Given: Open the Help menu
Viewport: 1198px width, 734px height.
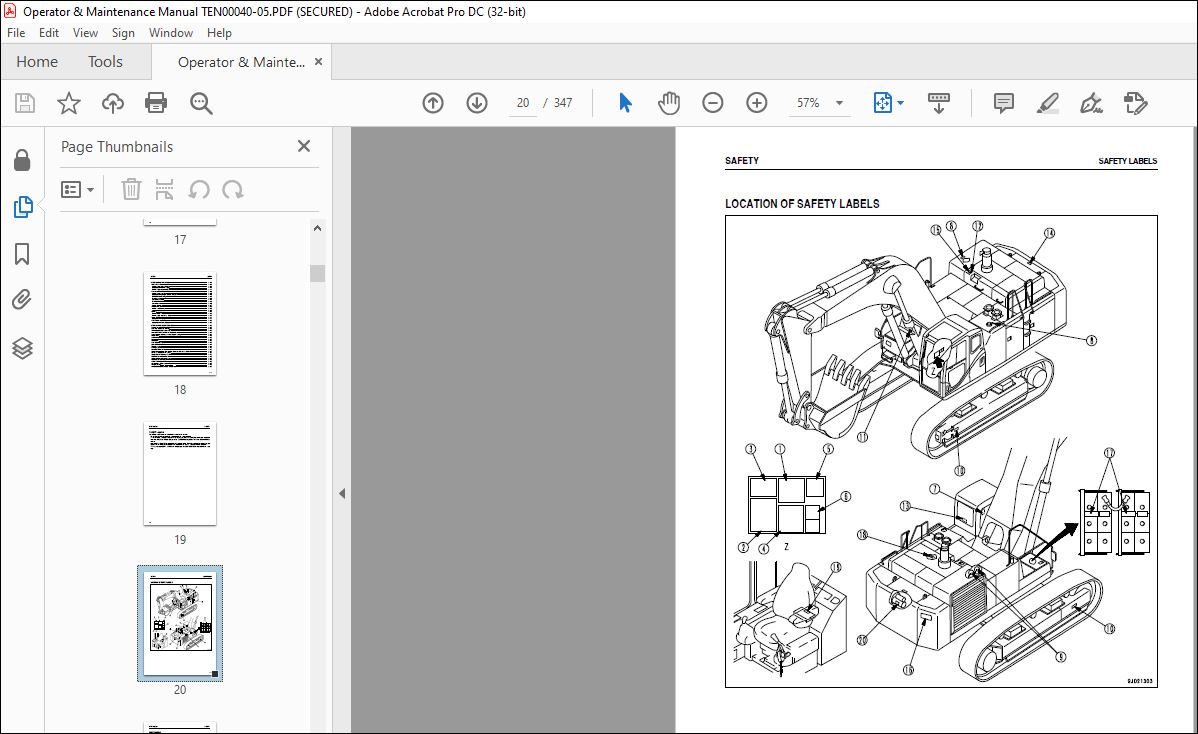Looking at the screenshot, I should click(219, 33).
